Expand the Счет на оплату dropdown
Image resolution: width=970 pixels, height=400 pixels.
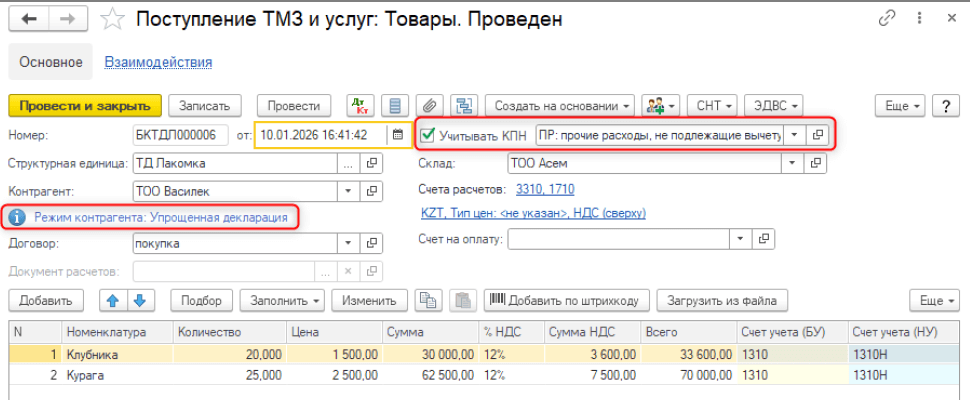(741, 239)
